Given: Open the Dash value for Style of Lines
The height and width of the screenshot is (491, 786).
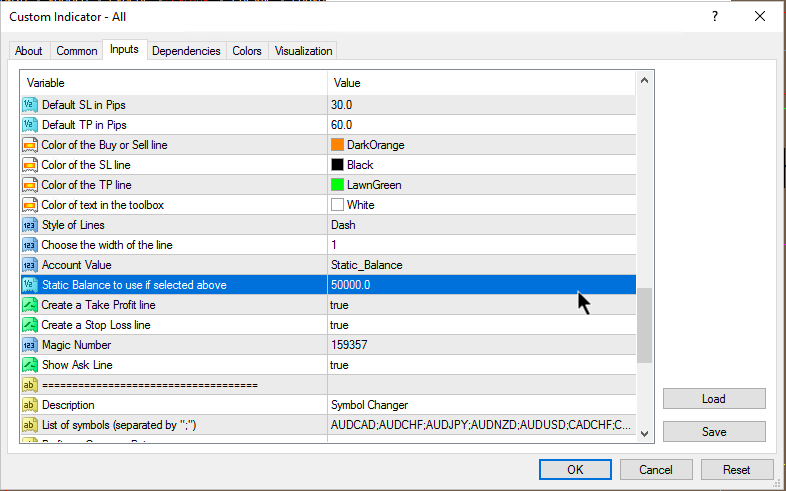Looking at the screenshot, I should pos(481,225).
